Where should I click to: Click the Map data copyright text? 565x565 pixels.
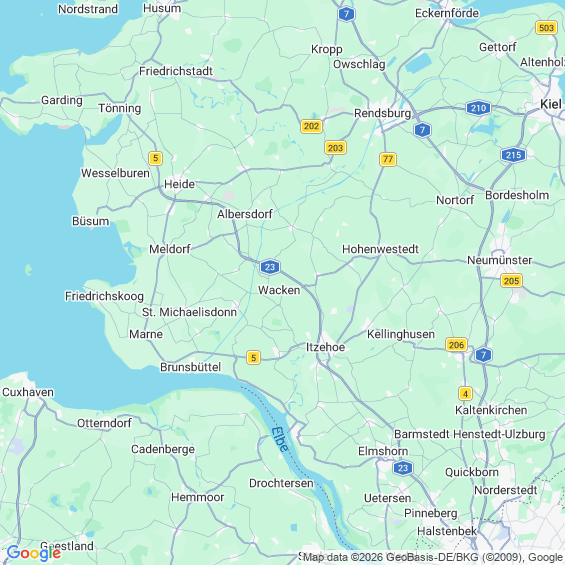click(433, 558)
